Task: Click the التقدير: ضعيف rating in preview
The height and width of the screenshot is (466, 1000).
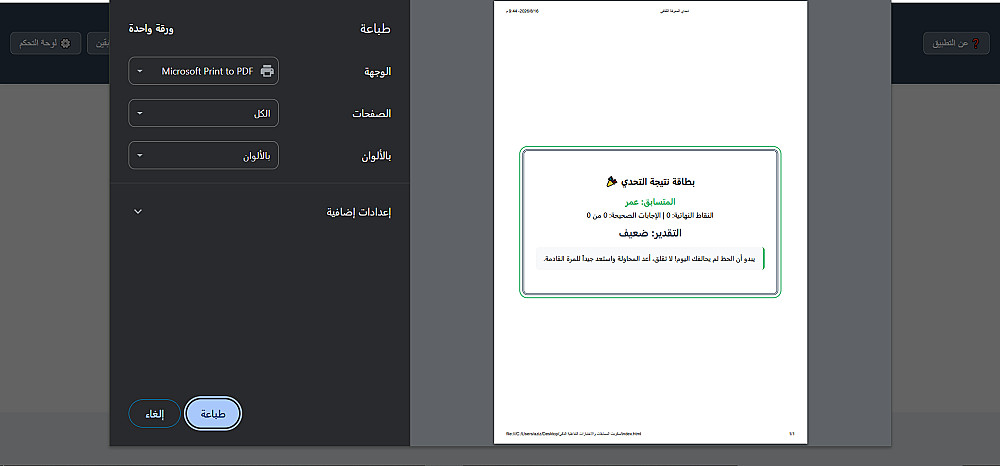Action: pos(650,233)
